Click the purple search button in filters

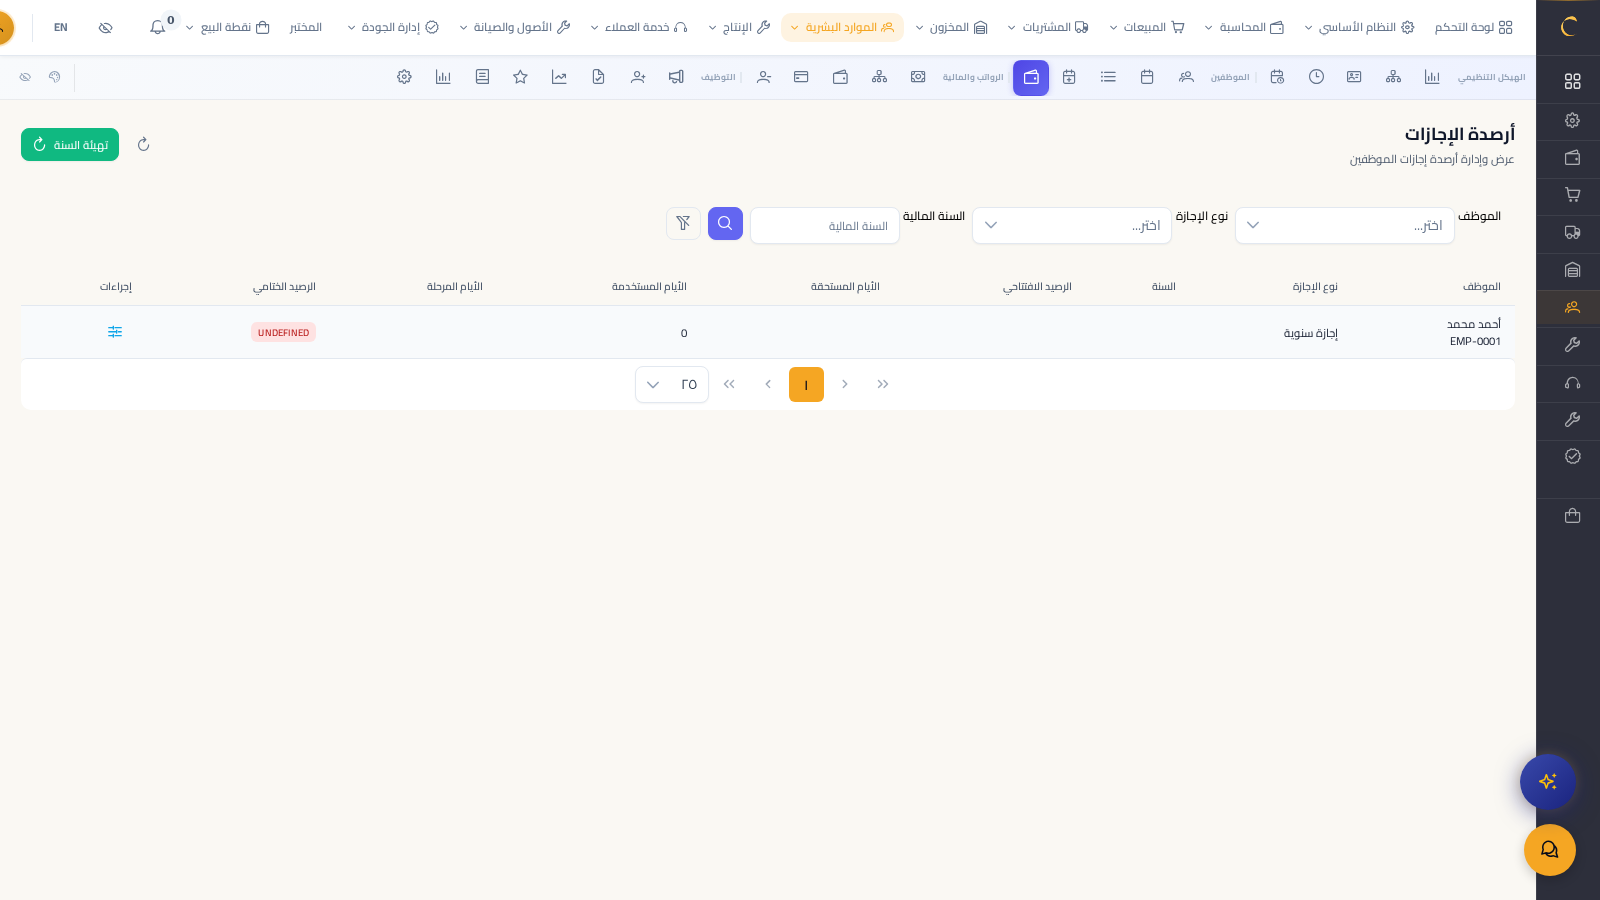[x=725, y=224]
